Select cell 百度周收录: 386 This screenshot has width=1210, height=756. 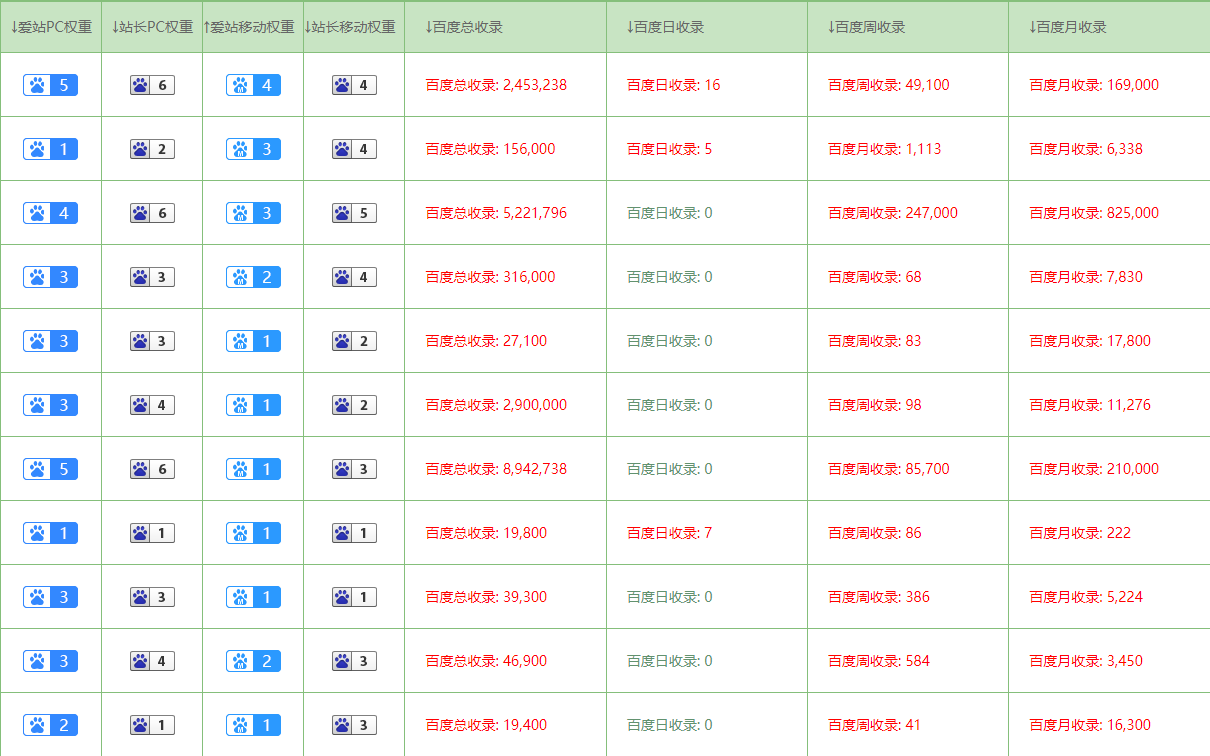click(879, 597)
